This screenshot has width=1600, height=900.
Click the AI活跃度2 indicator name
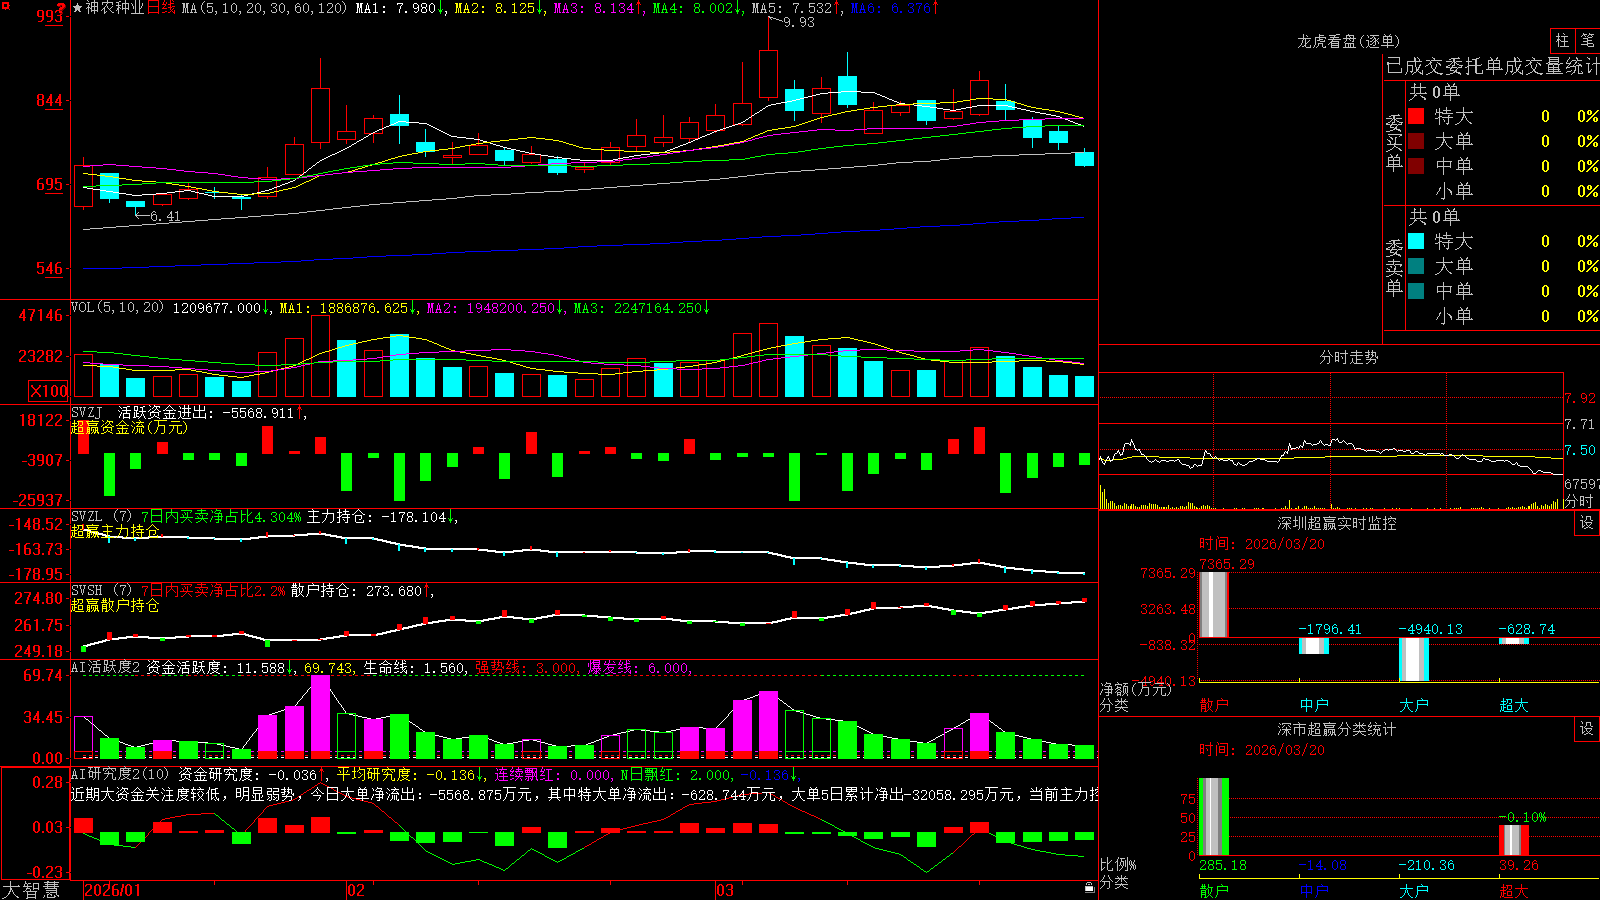click(106, 668)
